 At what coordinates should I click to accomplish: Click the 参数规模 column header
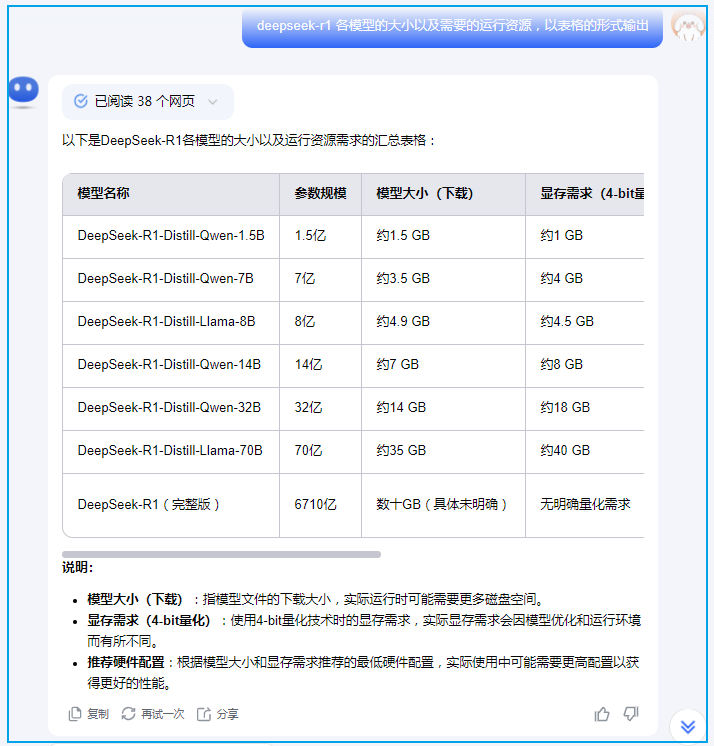[x=320, y=194]
